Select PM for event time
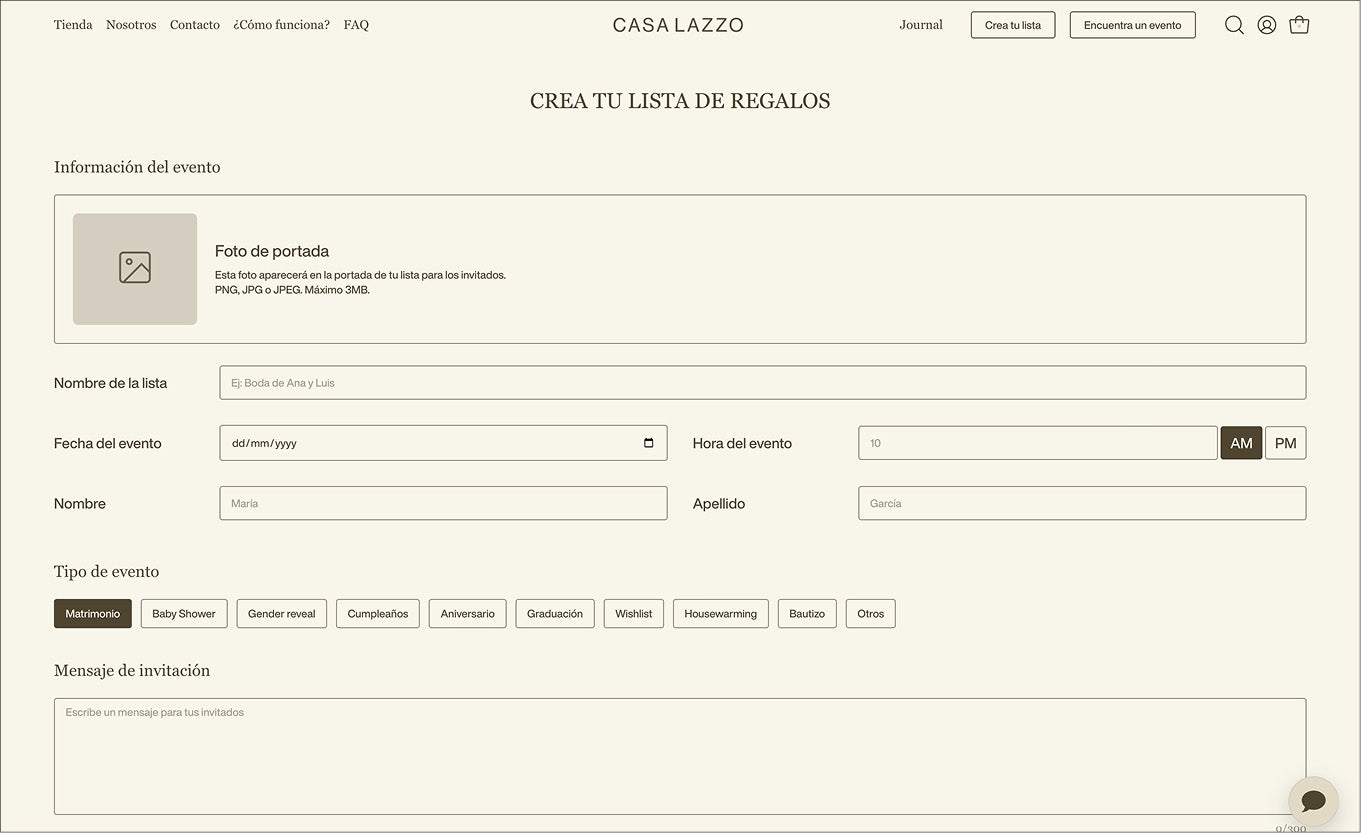Screen dimensions: 1361x833 click(x=1285, y=443)
